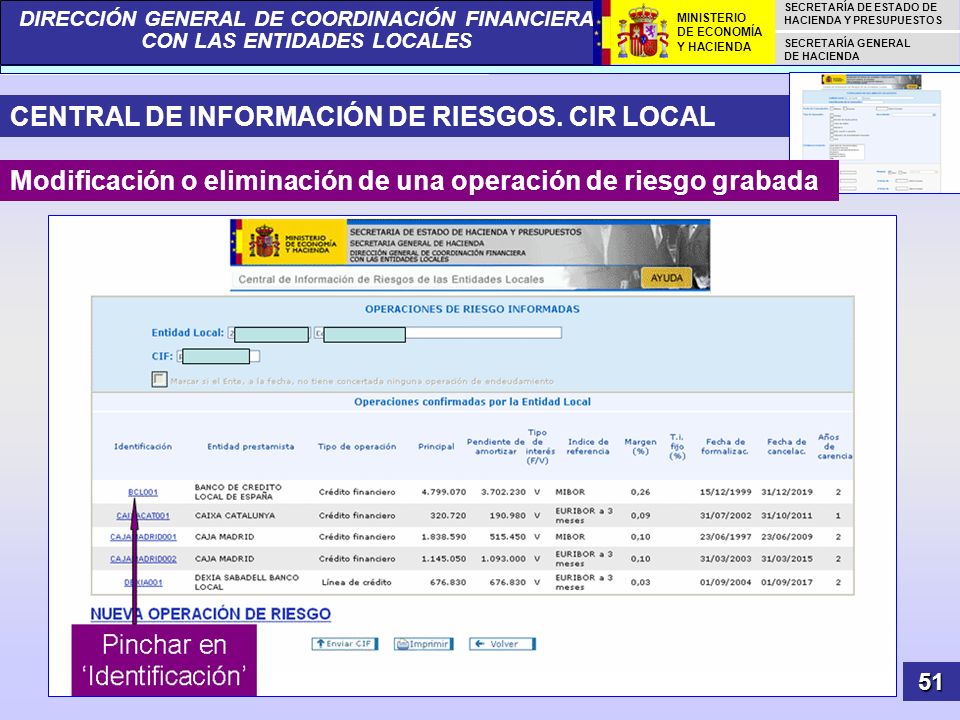Click the cancellation date 23/06/2009
960x720 pixels.
787,537
